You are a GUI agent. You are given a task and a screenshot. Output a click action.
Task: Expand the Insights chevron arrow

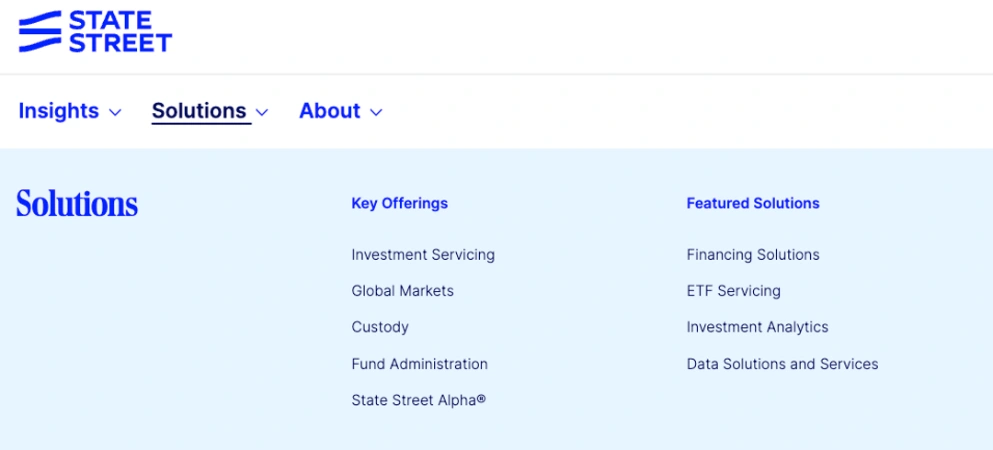pos(115,113)
